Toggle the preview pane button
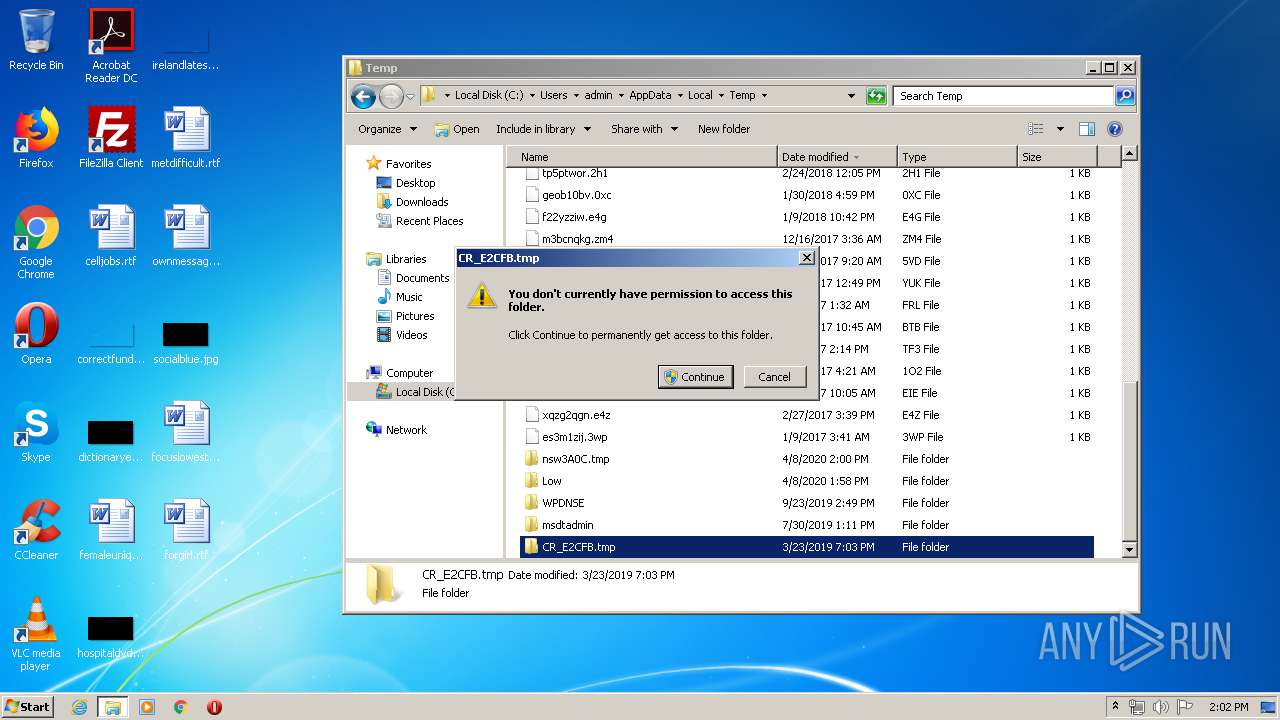Image resolution: width=1280 pixels, height=720 pixels. tap(1087, 129)
